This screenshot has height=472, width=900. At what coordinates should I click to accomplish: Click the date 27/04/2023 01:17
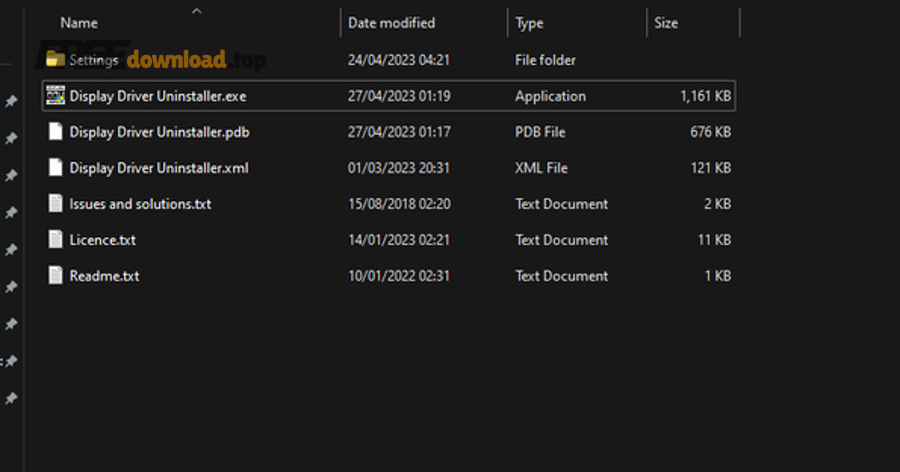point(399,132)
